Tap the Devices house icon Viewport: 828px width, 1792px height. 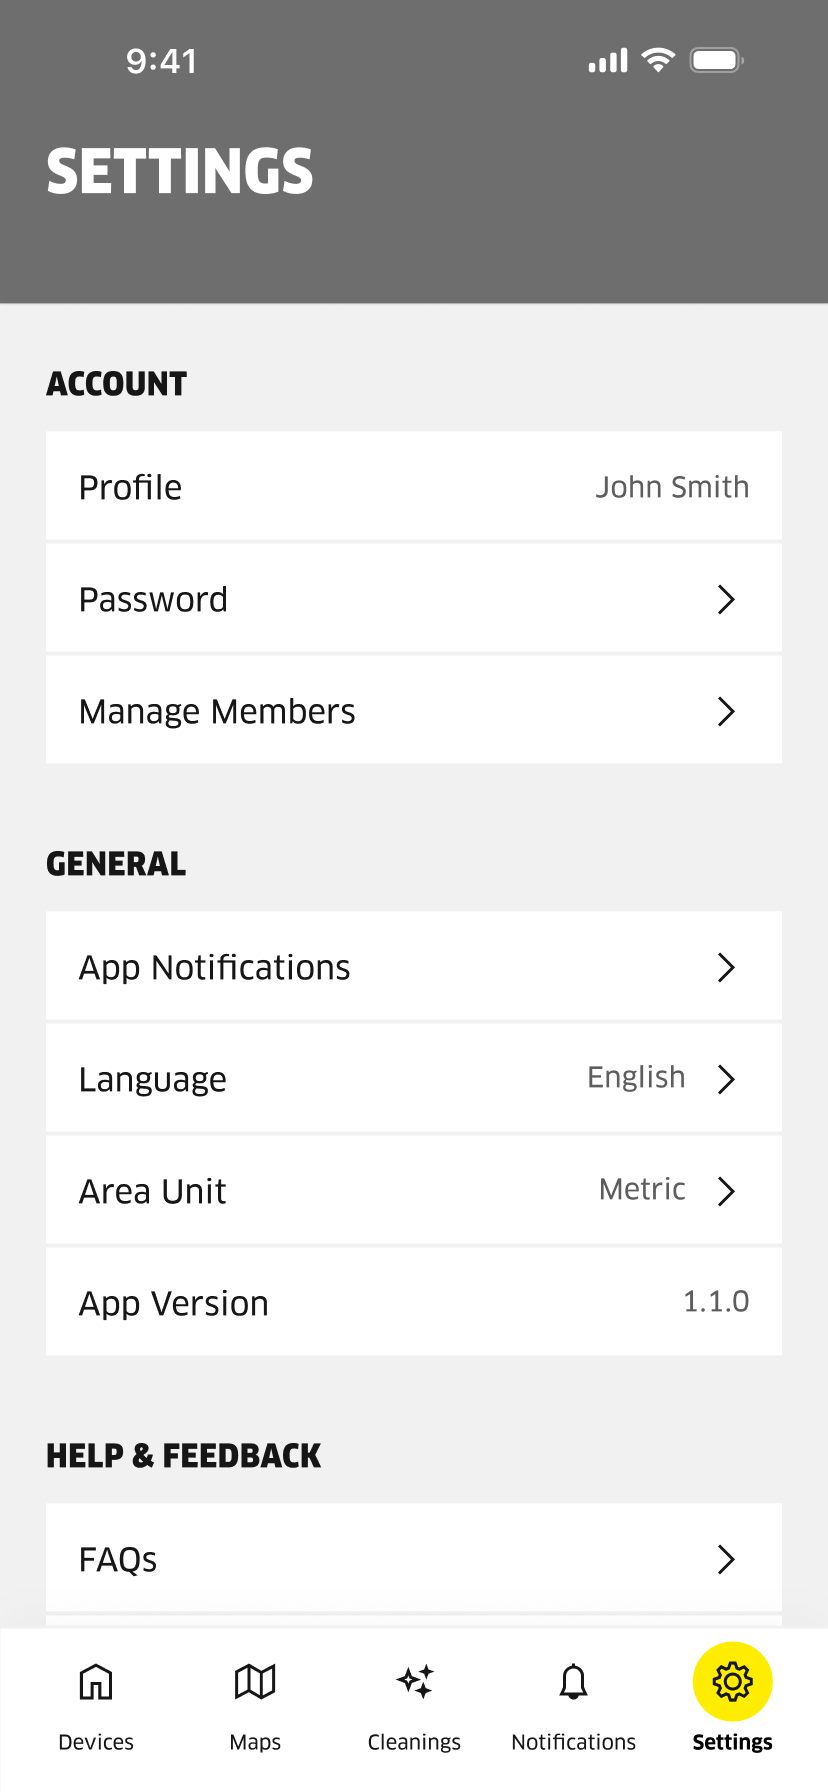point(96,1682)
